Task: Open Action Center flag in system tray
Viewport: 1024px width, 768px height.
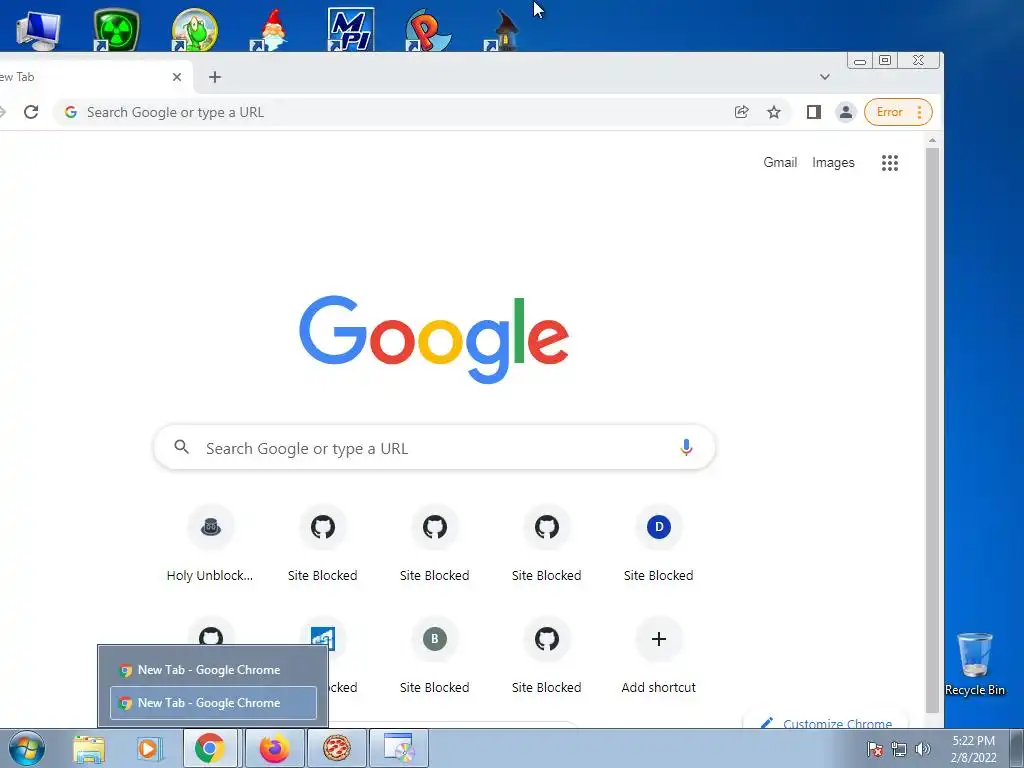Action: [875, 749]
